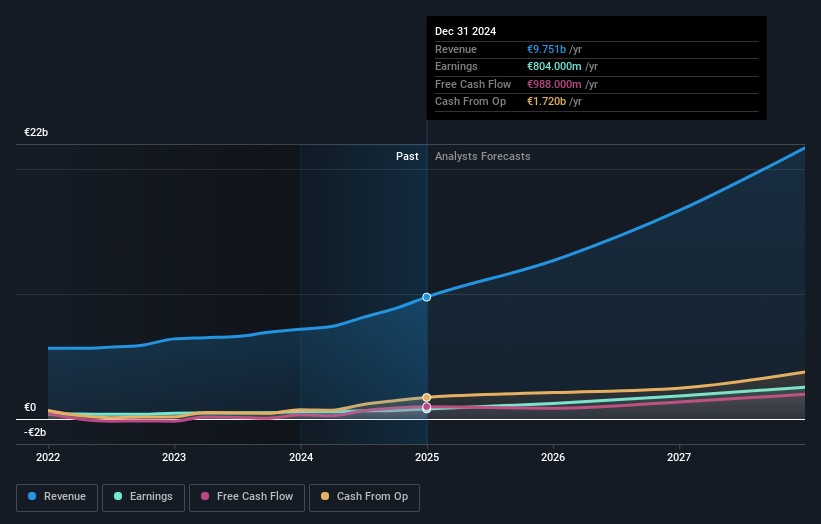
Task: Click the 2027 x-axis label
Action: click(679, 458)
